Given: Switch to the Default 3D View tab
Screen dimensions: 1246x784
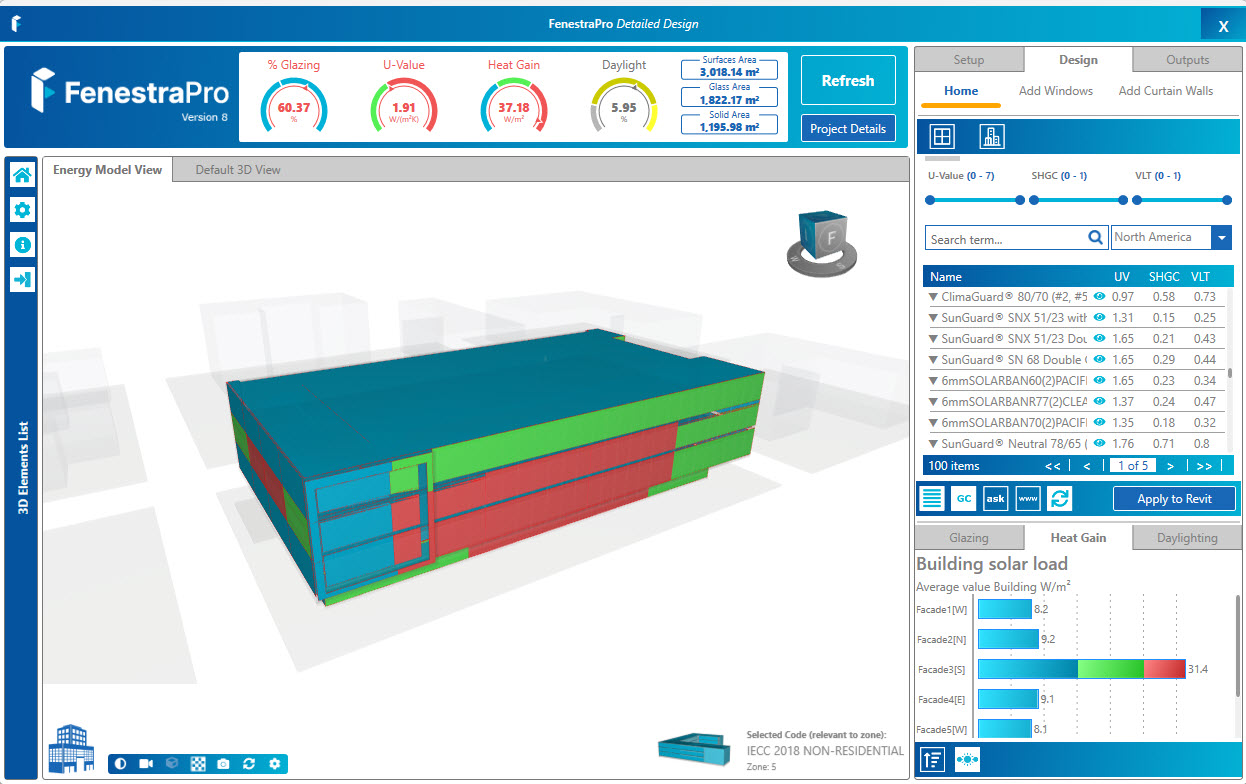Looking at the screenshot, I should tap(238, 170).
